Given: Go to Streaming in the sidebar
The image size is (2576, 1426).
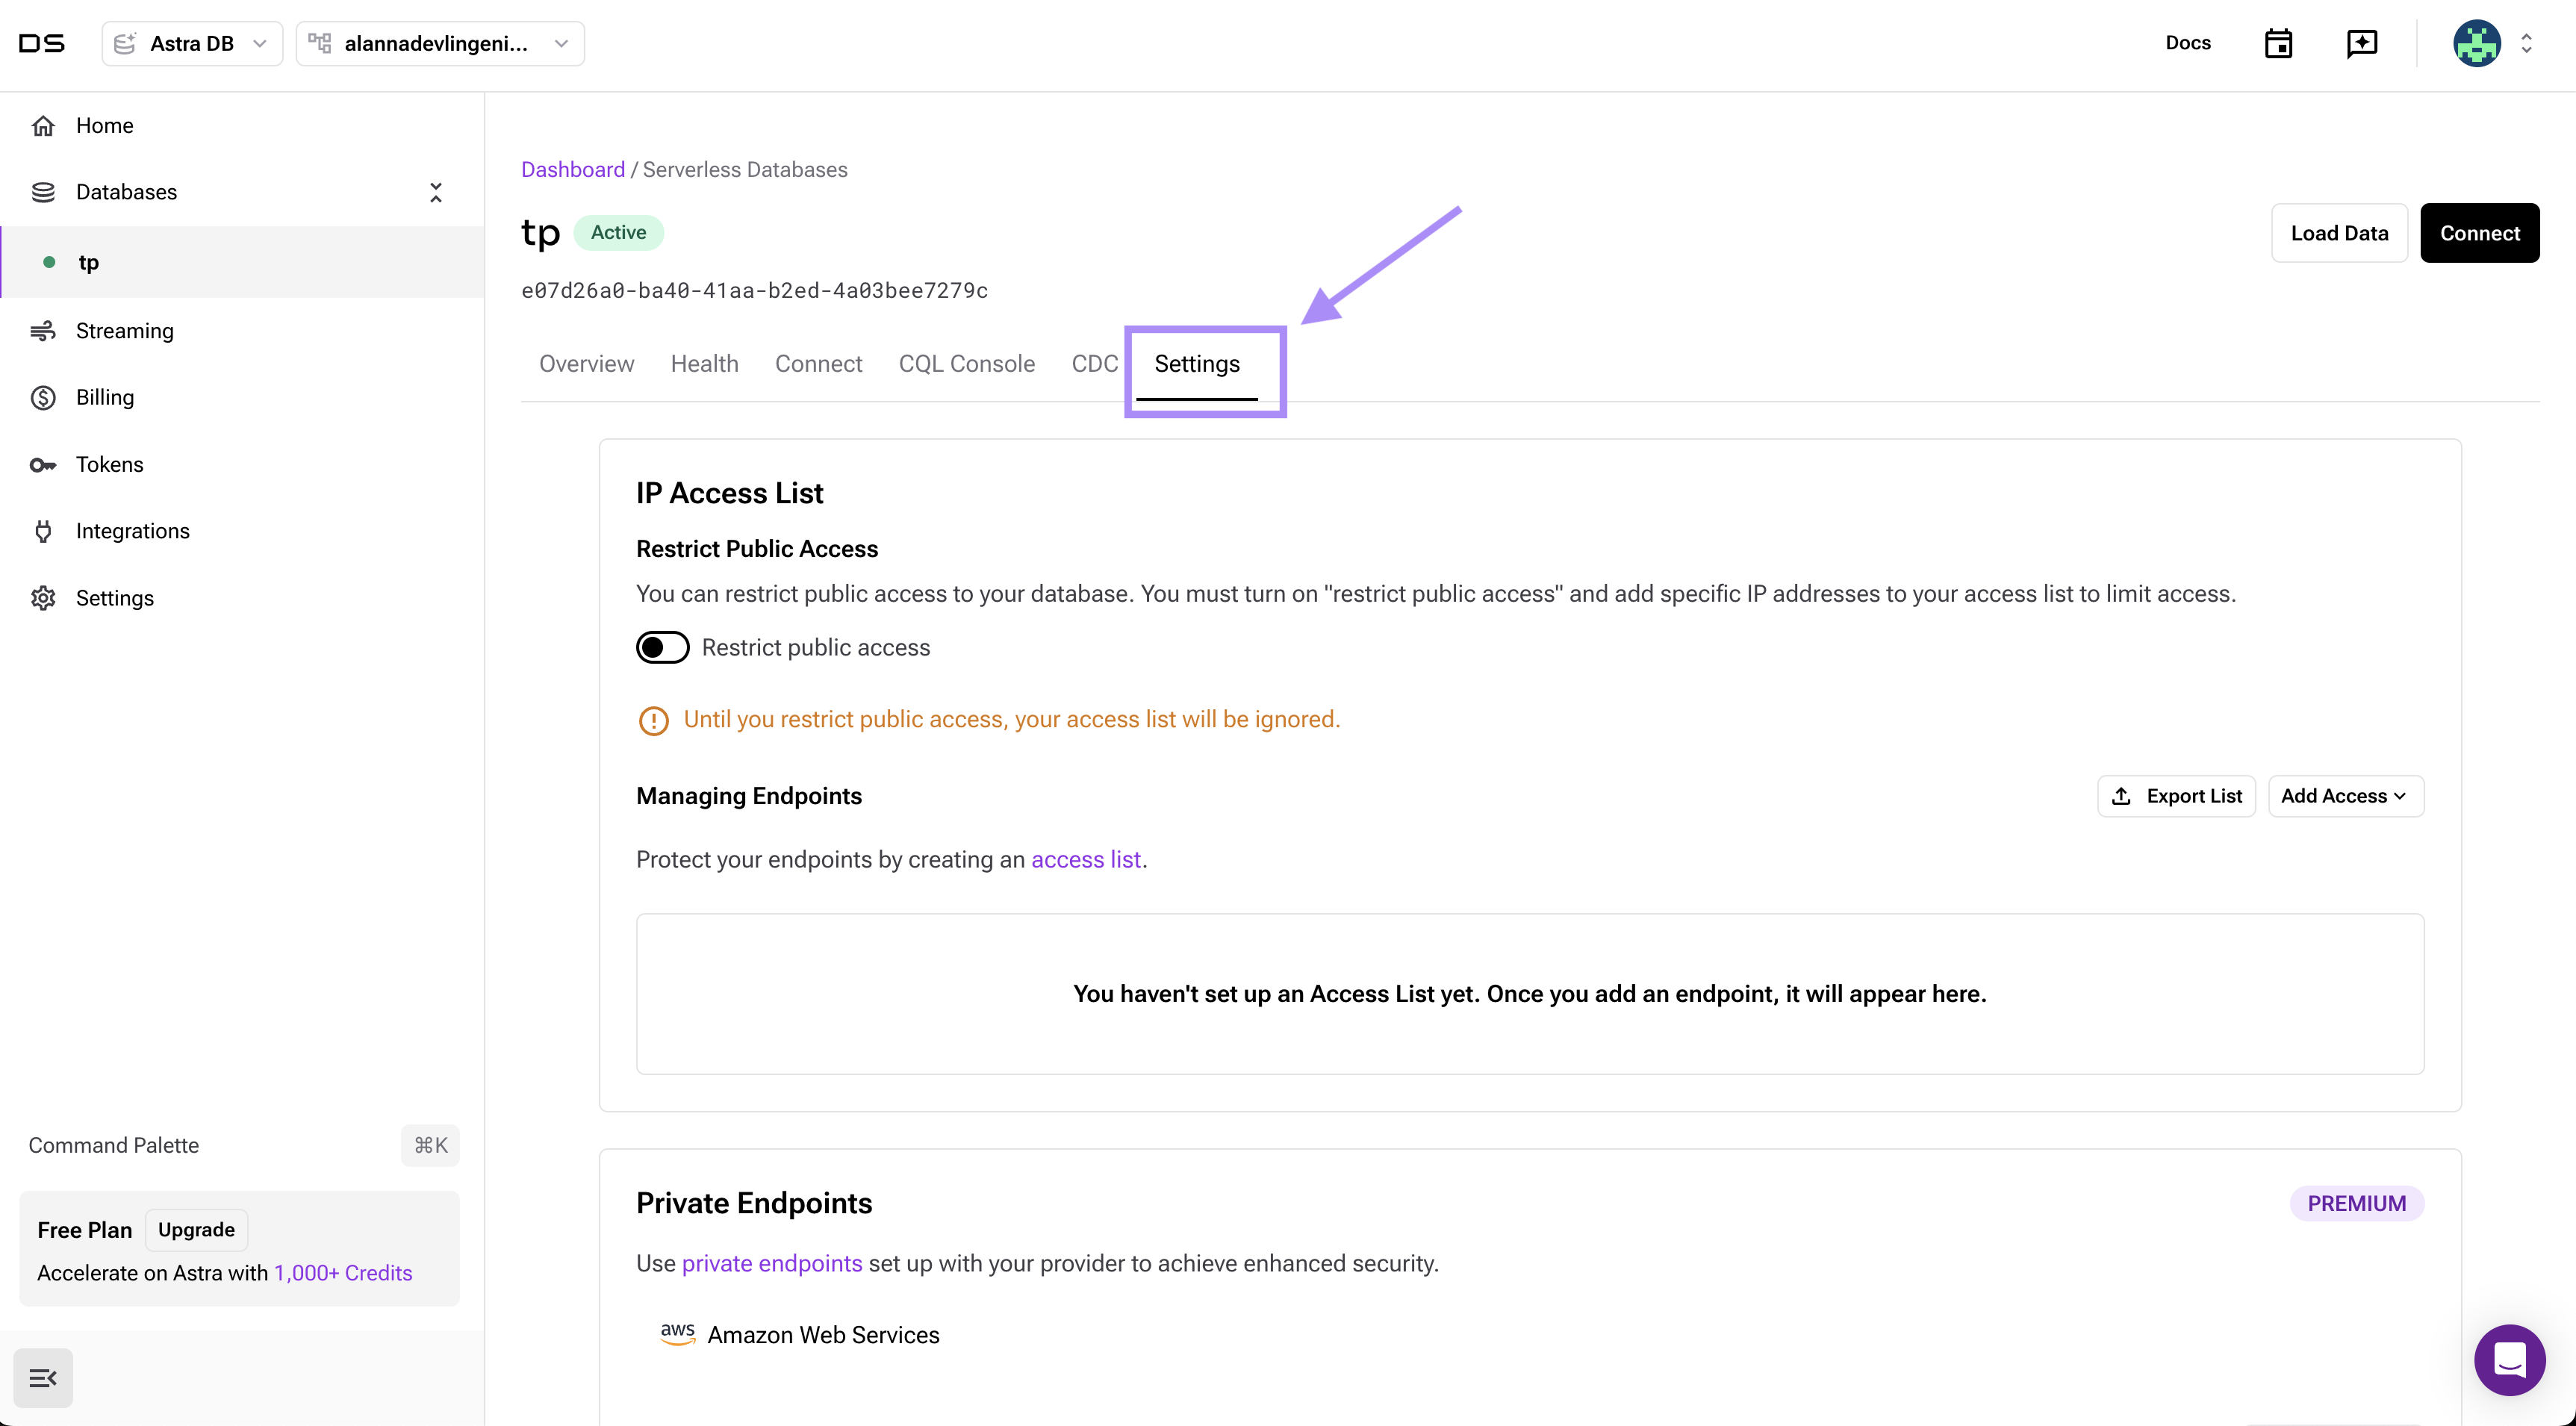Looking at the screenshot, I should tap(124, 331).
